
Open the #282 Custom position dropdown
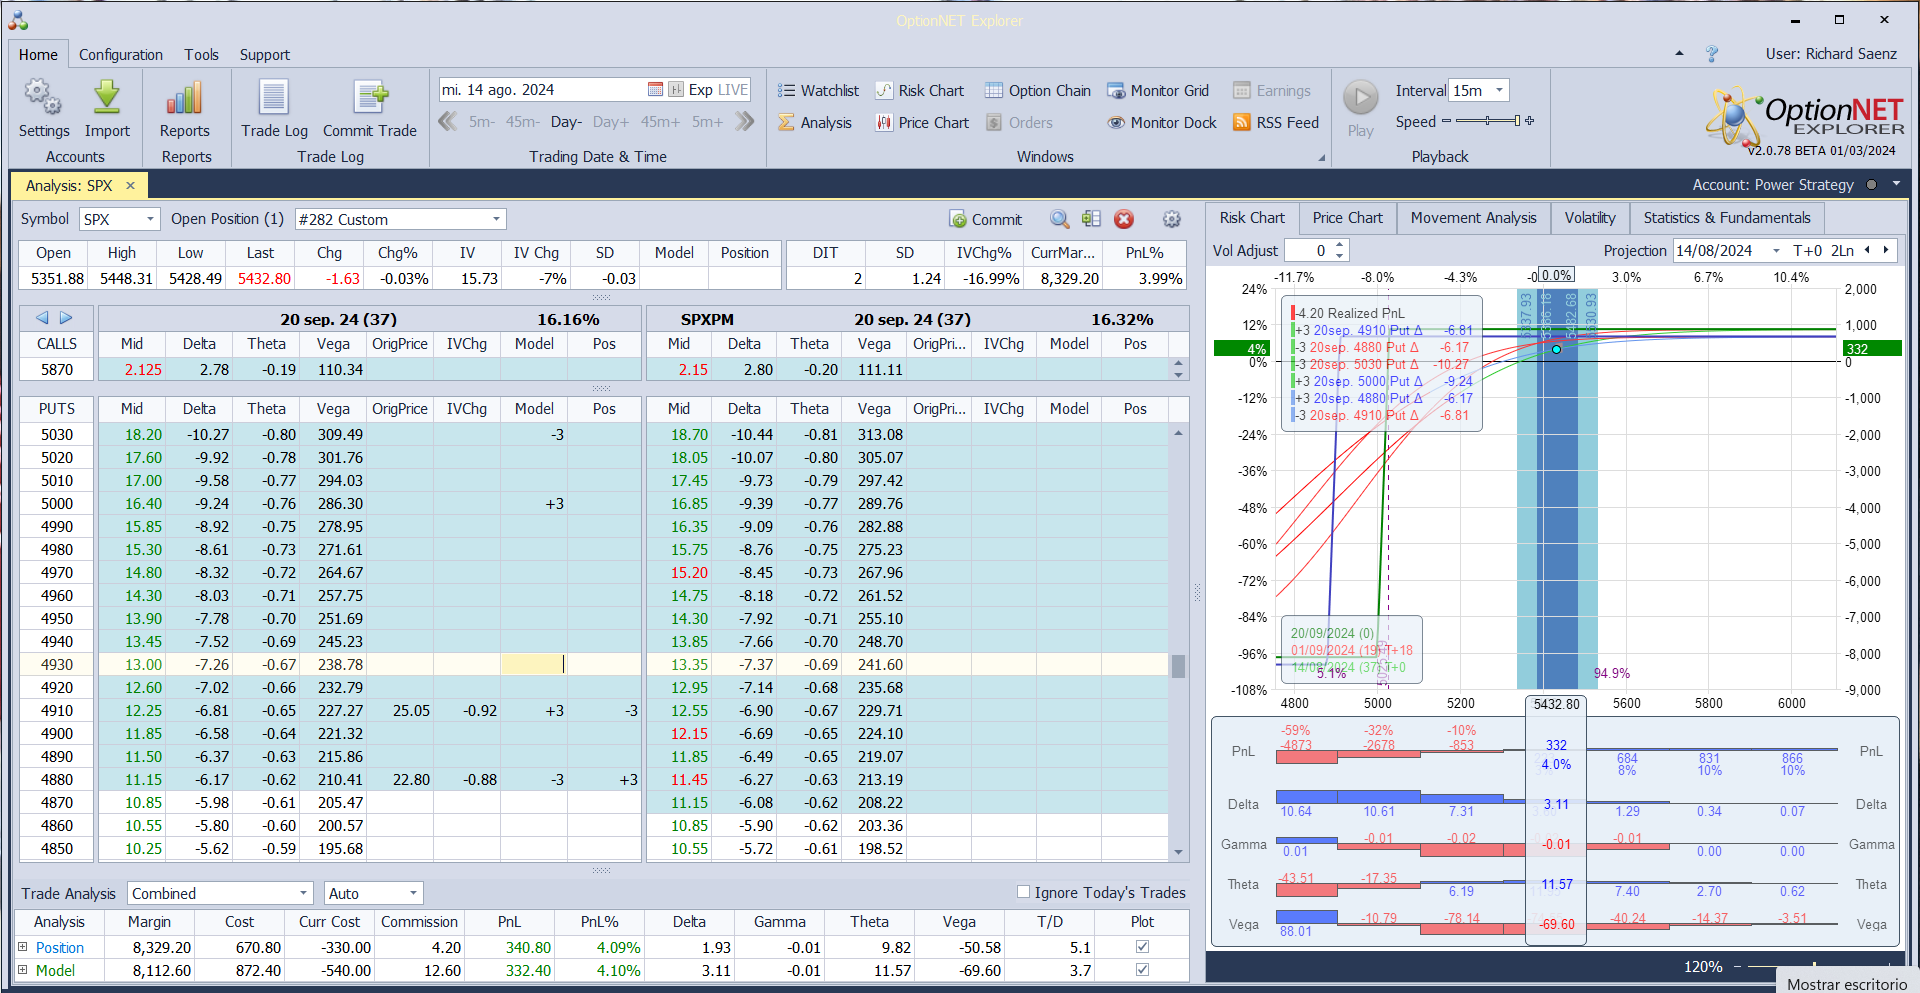point(496,219)
